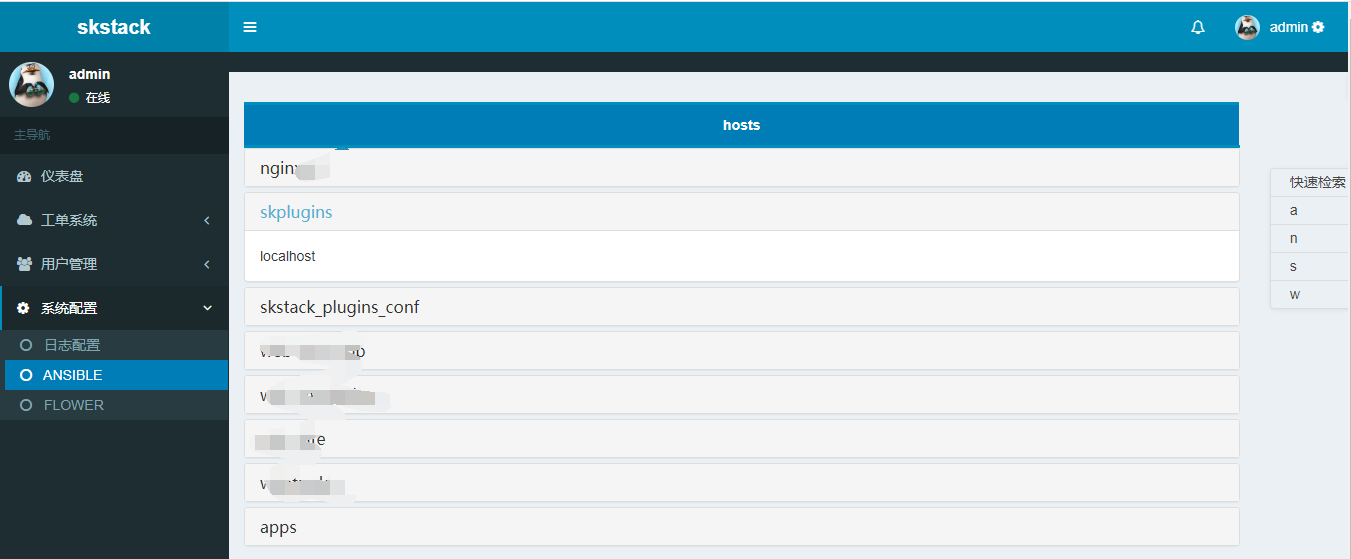Image resolution: width=1351 pixels, height=559 pixels.
Task: Collapse the skplugins host group
Action: 296,212
